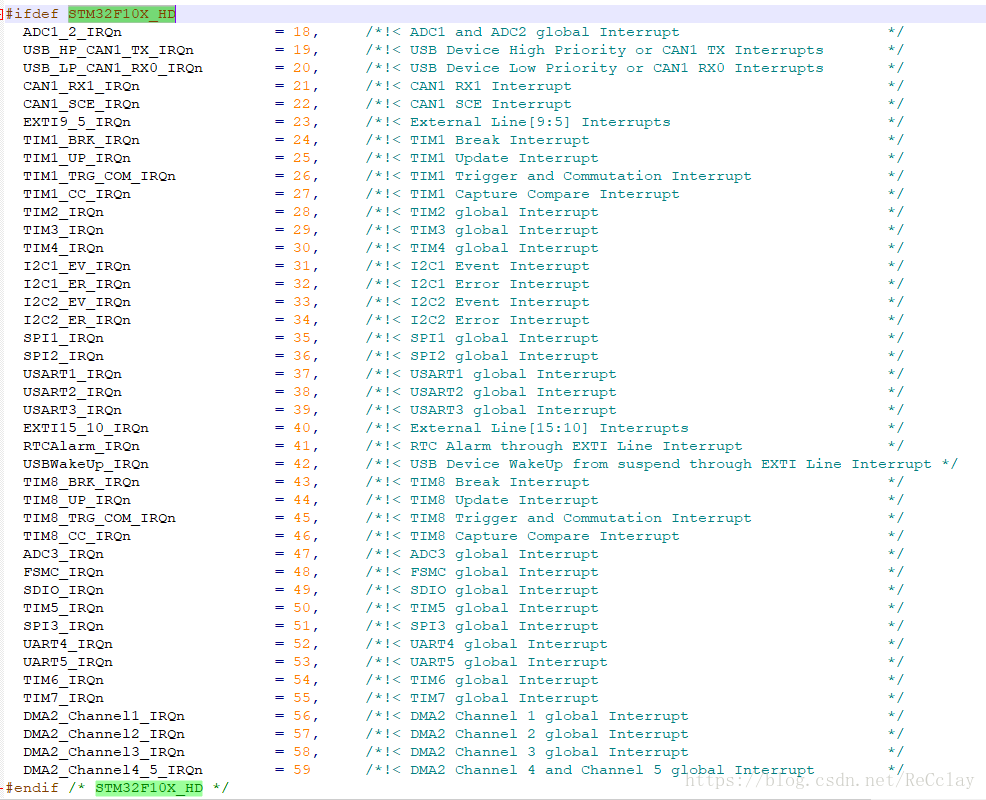This screenshot has width=986, height=800.
Task: Click TIM1_BRK_IRQn enum name
Action: (81, 140)
